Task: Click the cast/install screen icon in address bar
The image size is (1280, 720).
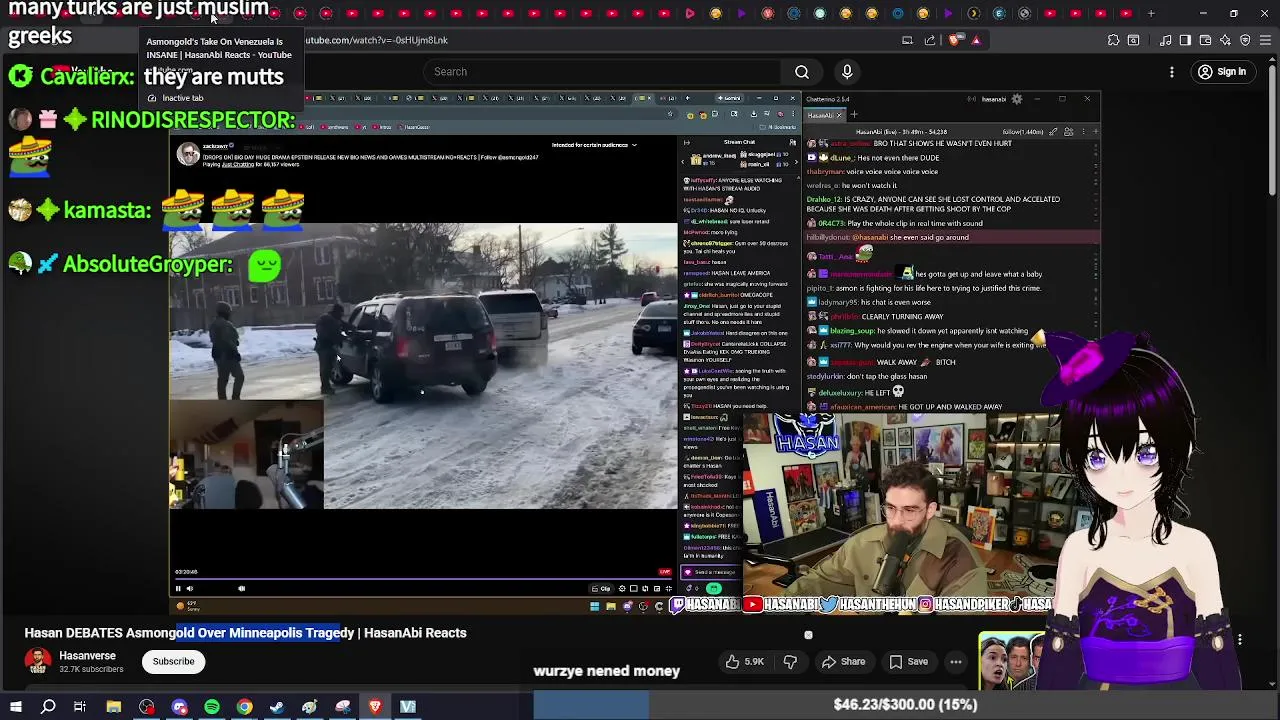Action: pyautogui.click(x=907, y=40)
